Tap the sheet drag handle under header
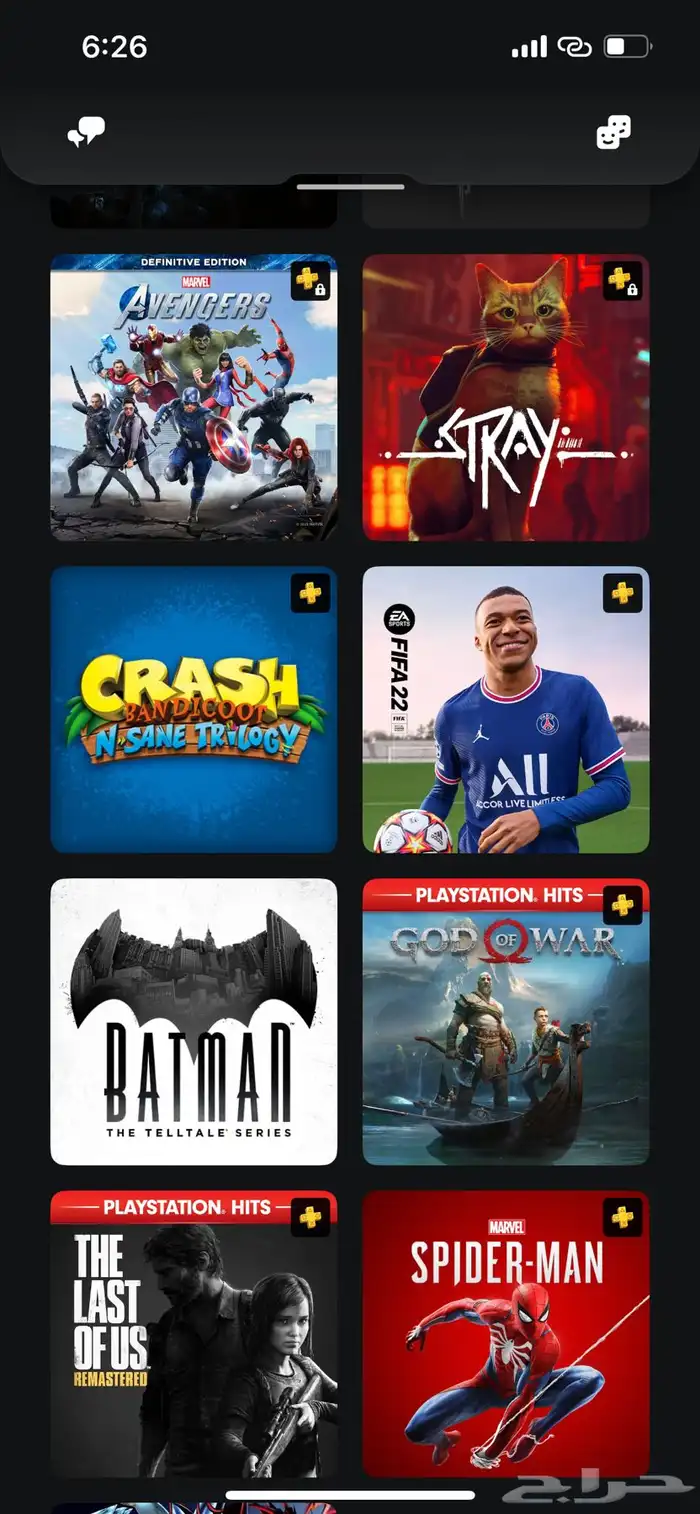This screenshot has width=700, height=1514. tap(350, 186)
